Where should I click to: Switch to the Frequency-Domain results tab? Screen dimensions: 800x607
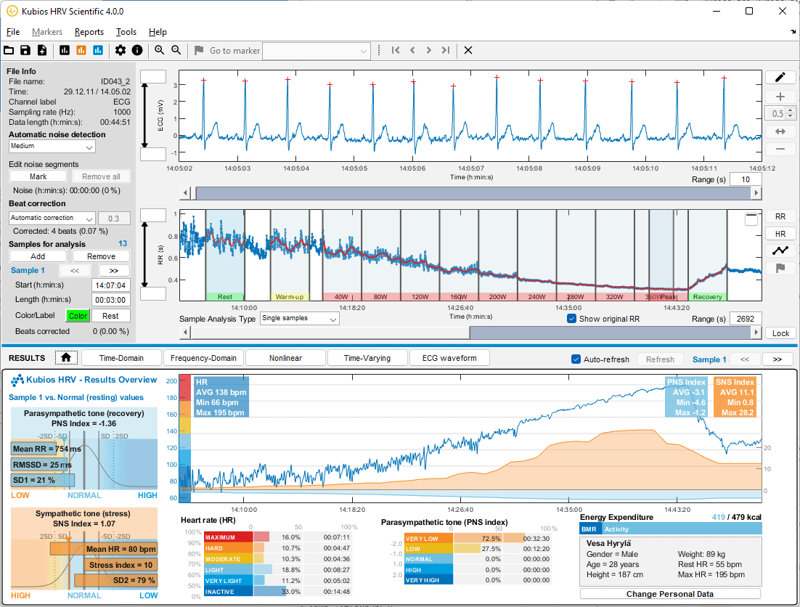coord(204,358)
